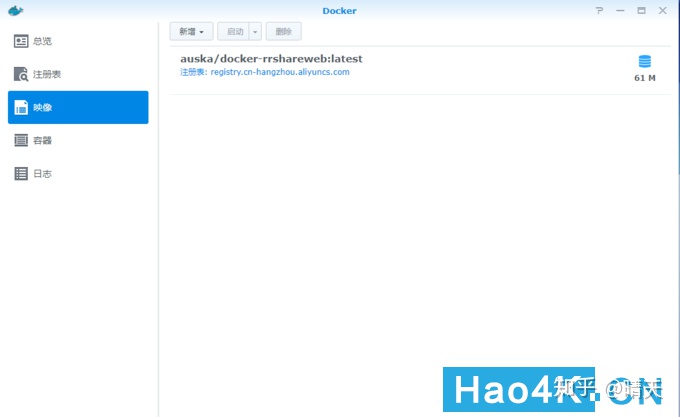Click the help question mark icon
The image size is (680, 417).
click(x=599, y=10)
